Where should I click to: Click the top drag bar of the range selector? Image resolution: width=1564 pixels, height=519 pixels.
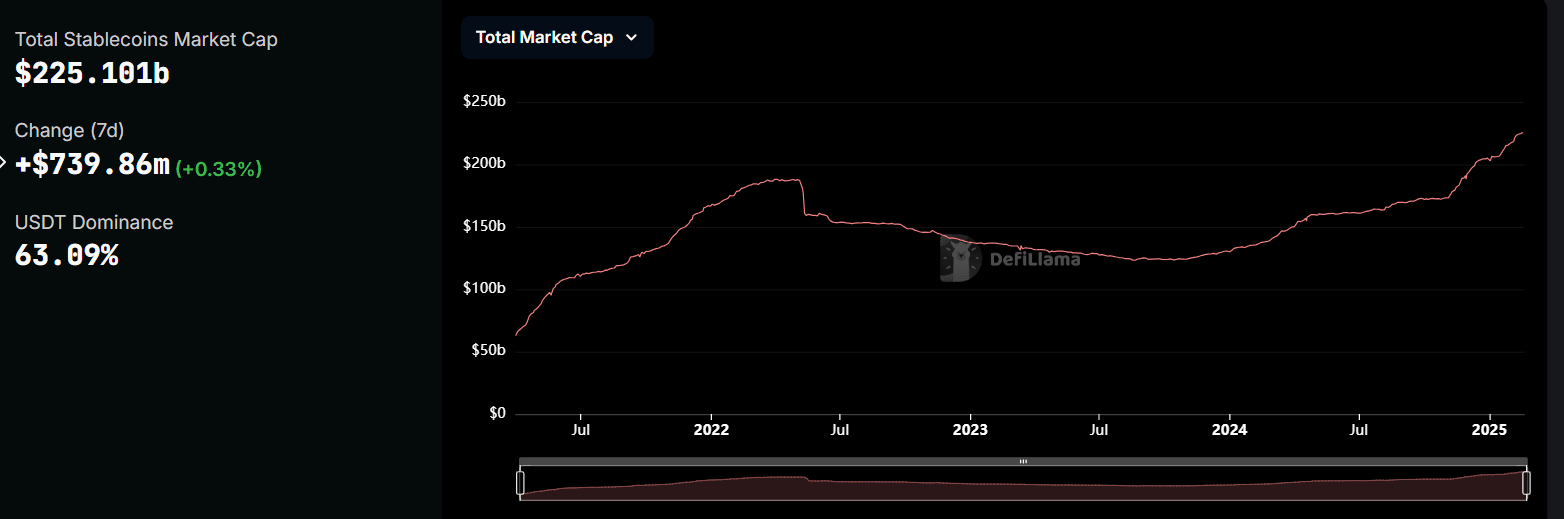click(1023, 461)
